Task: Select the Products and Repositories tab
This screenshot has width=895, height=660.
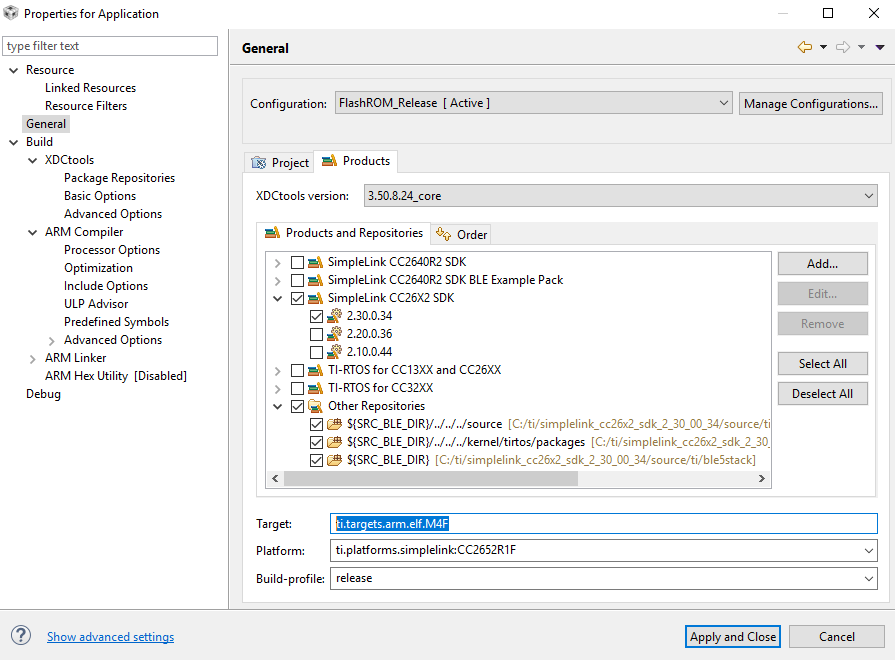Action: (x=344, y=233)
